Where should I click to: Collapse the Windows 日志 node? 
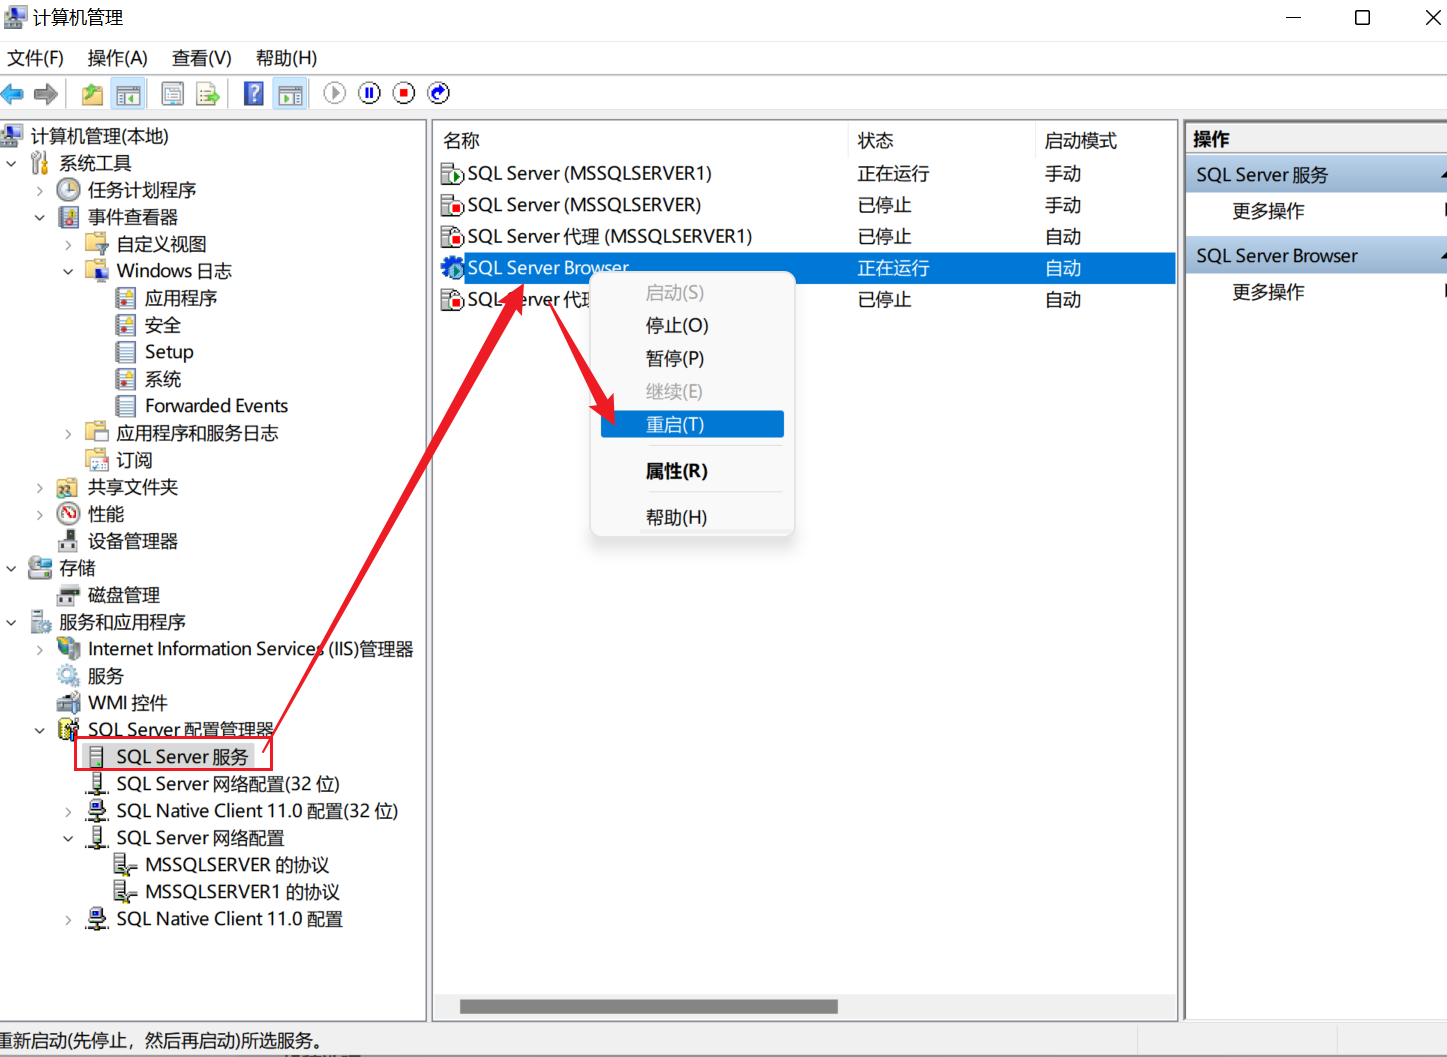point(68,271)
